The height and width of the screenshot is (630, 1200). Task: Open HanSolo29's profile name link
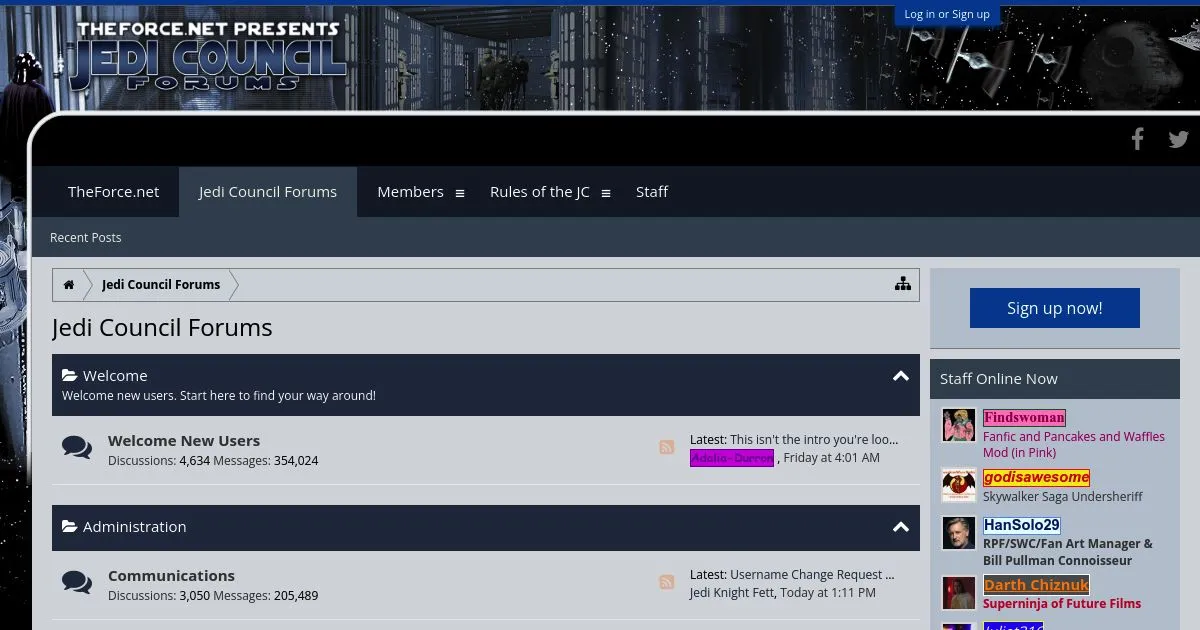[1021, 525]
